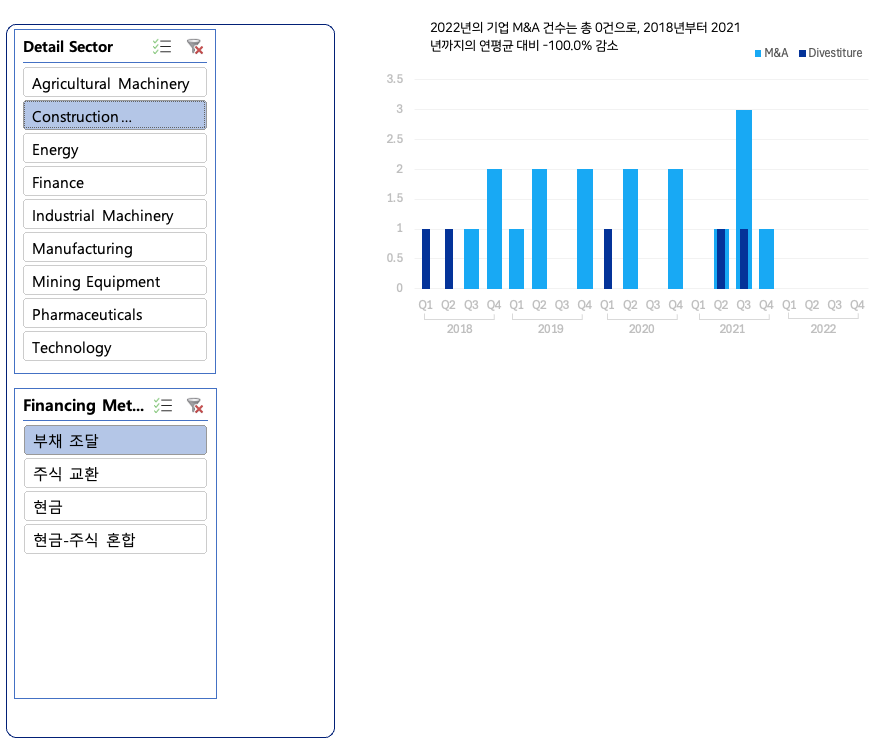Filter by Finance sector
894x751 pixels.
pyautogui.click(x=115, y=182)
